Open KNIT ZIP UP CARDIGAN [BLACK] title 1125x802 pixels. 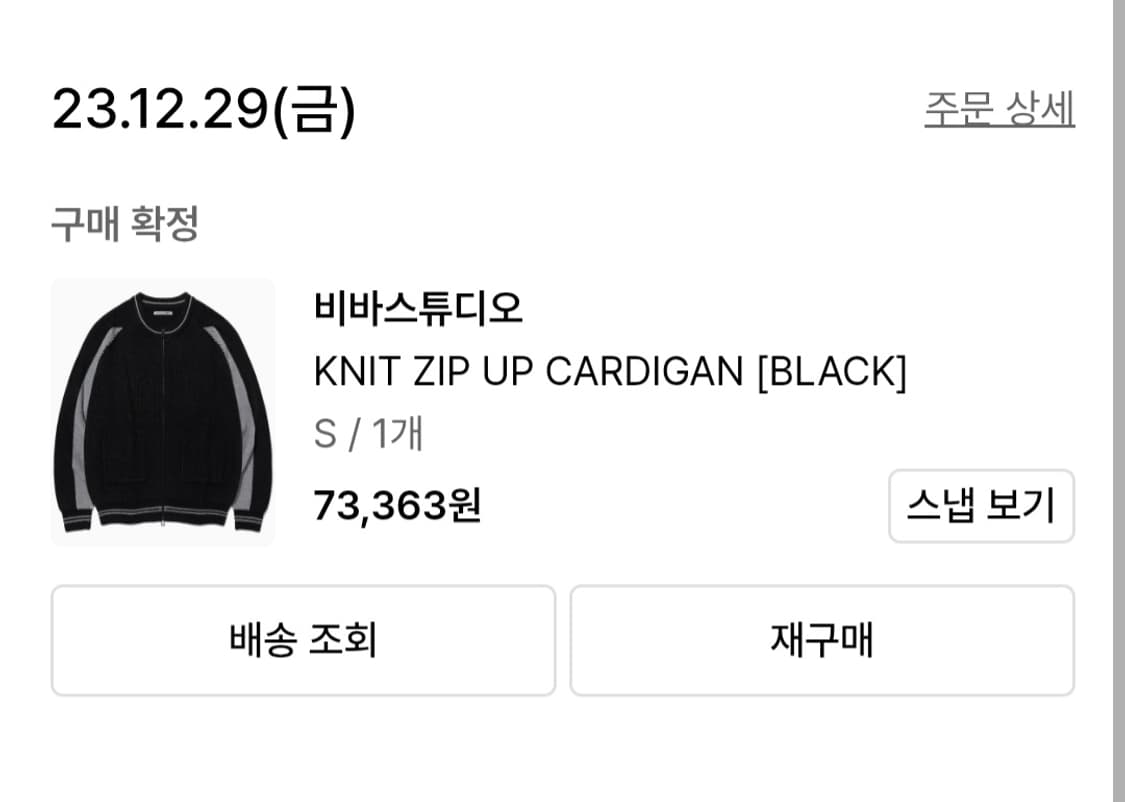pos(611,372)
